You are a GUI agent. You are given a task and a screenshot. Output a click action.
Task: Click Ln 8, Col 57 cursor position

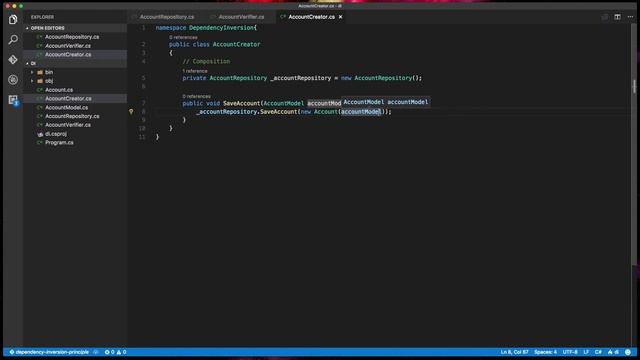pos(514,352)
